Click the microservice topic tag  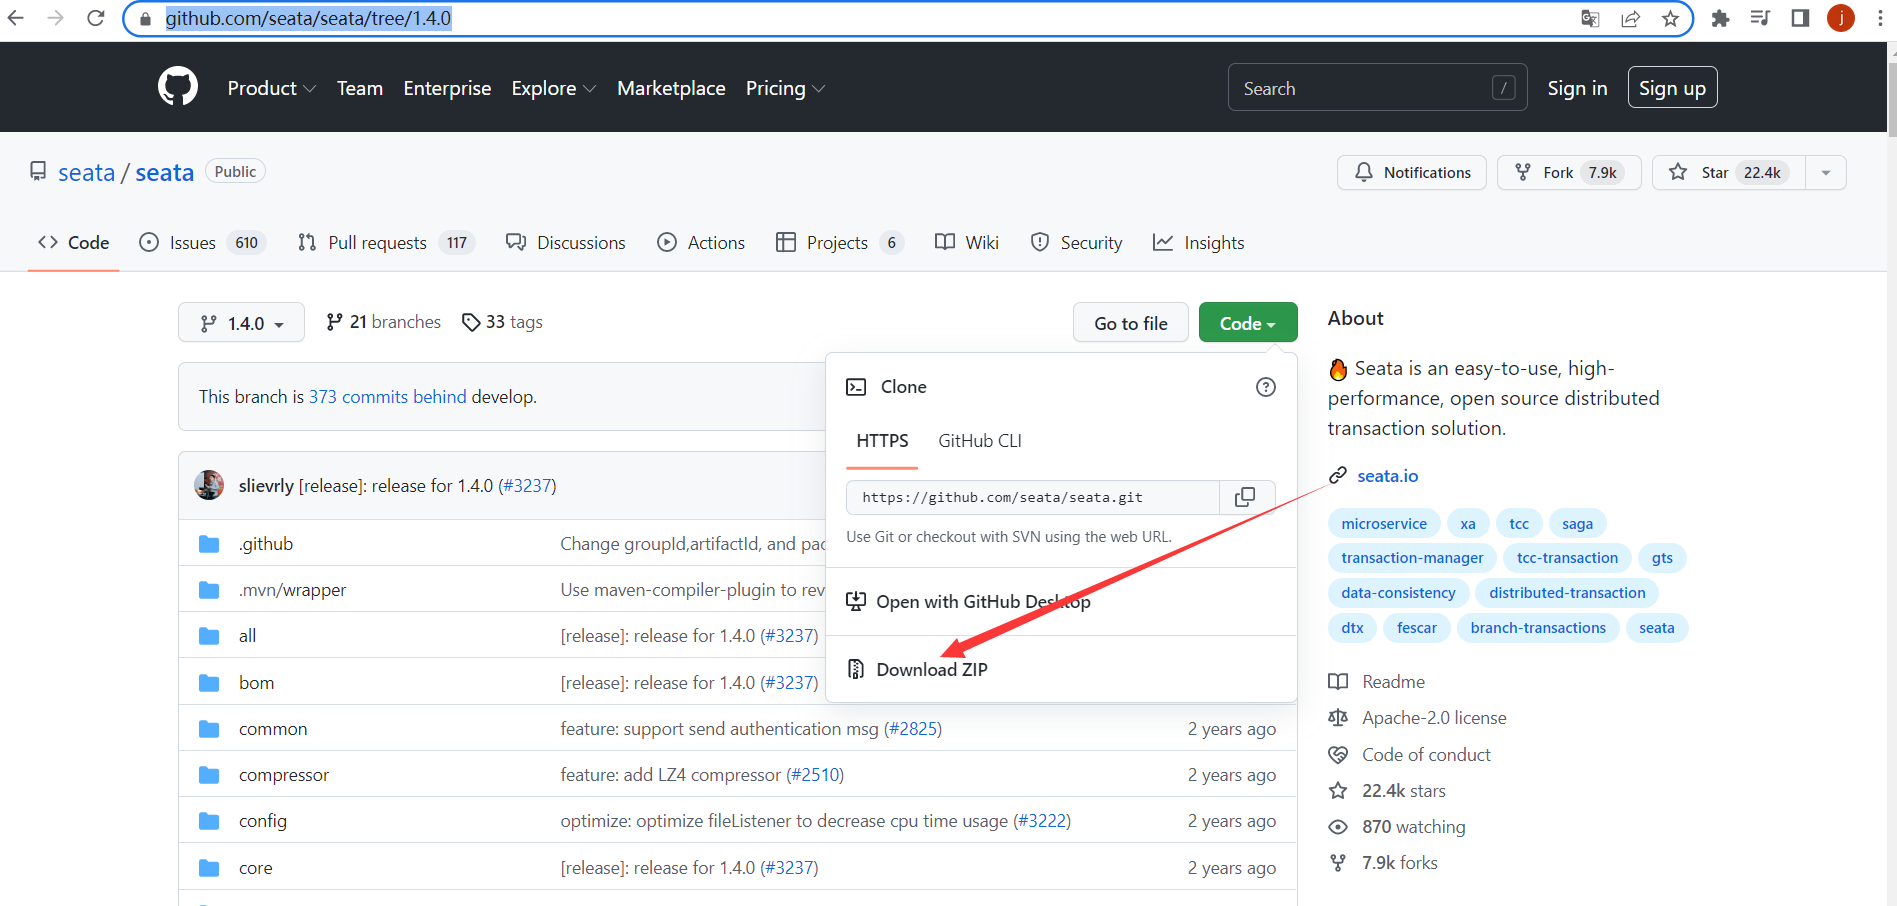pos(1384,524)
